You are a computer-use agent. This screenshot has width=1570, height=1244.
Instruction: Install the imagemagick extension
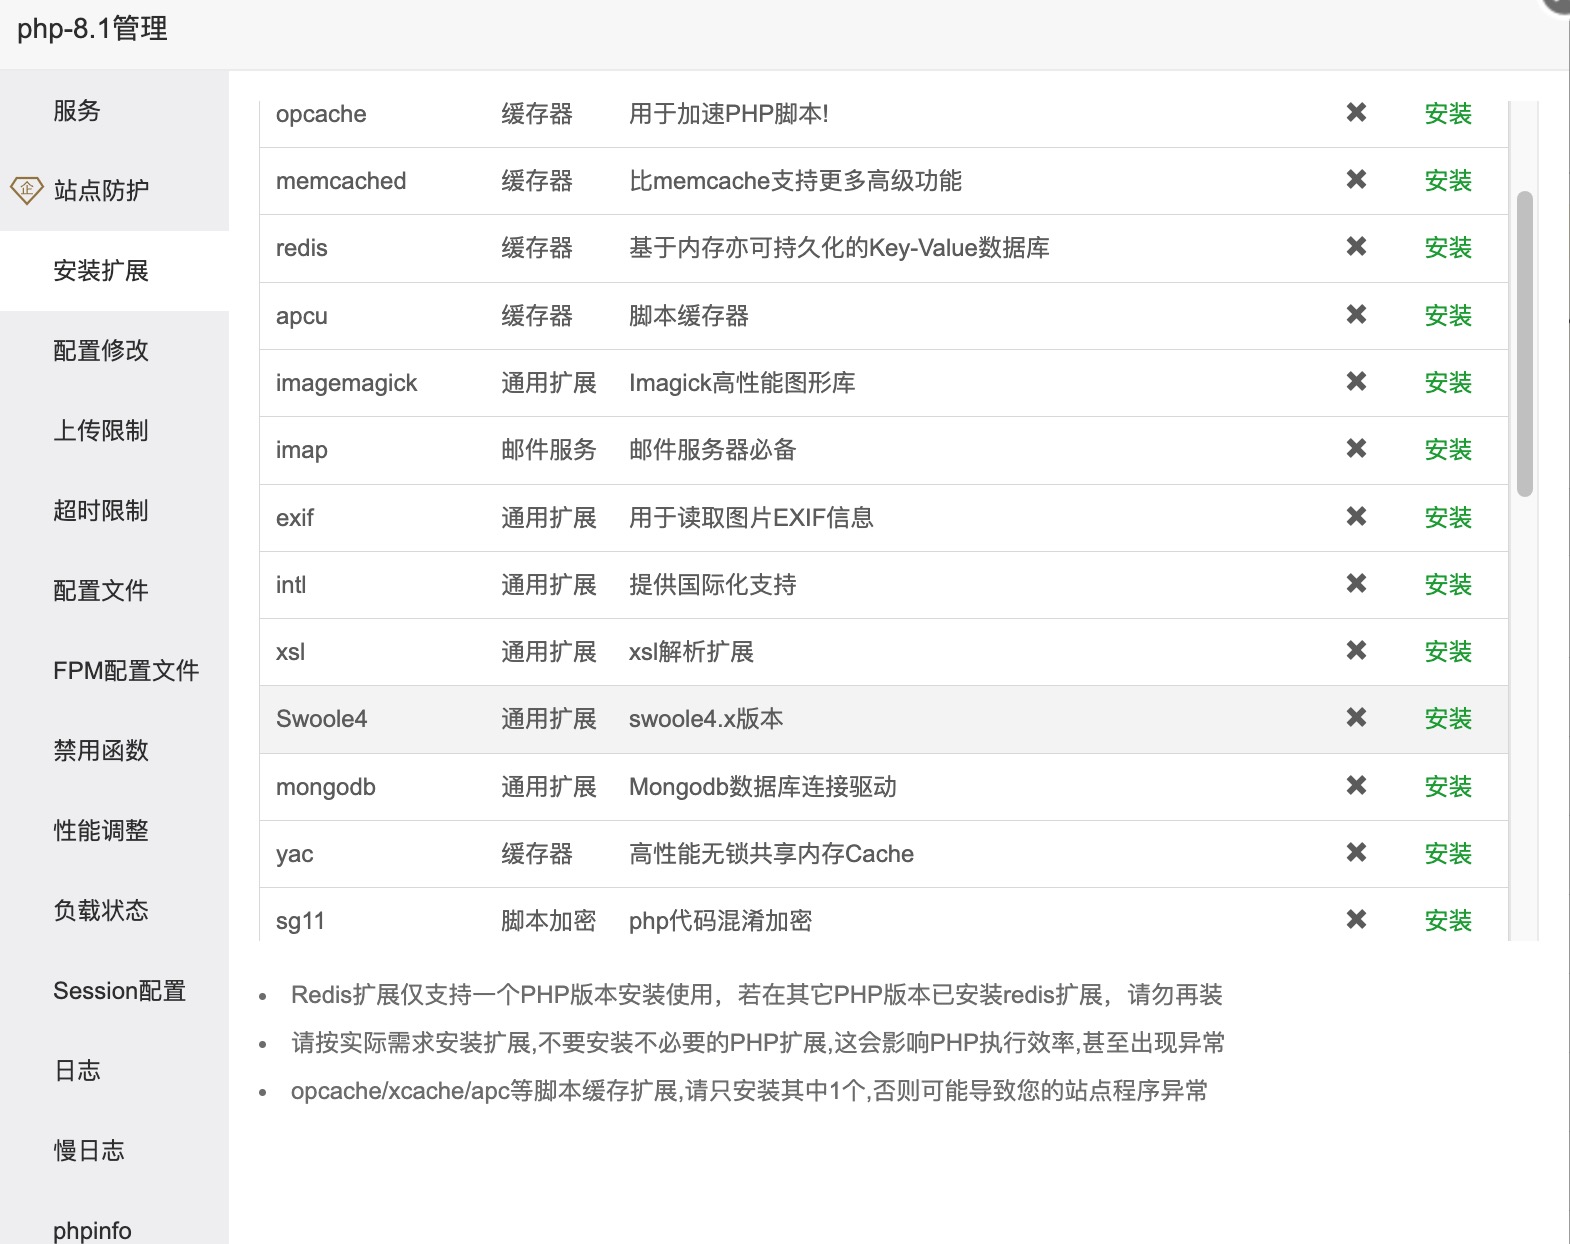(x=1448, y=383)
